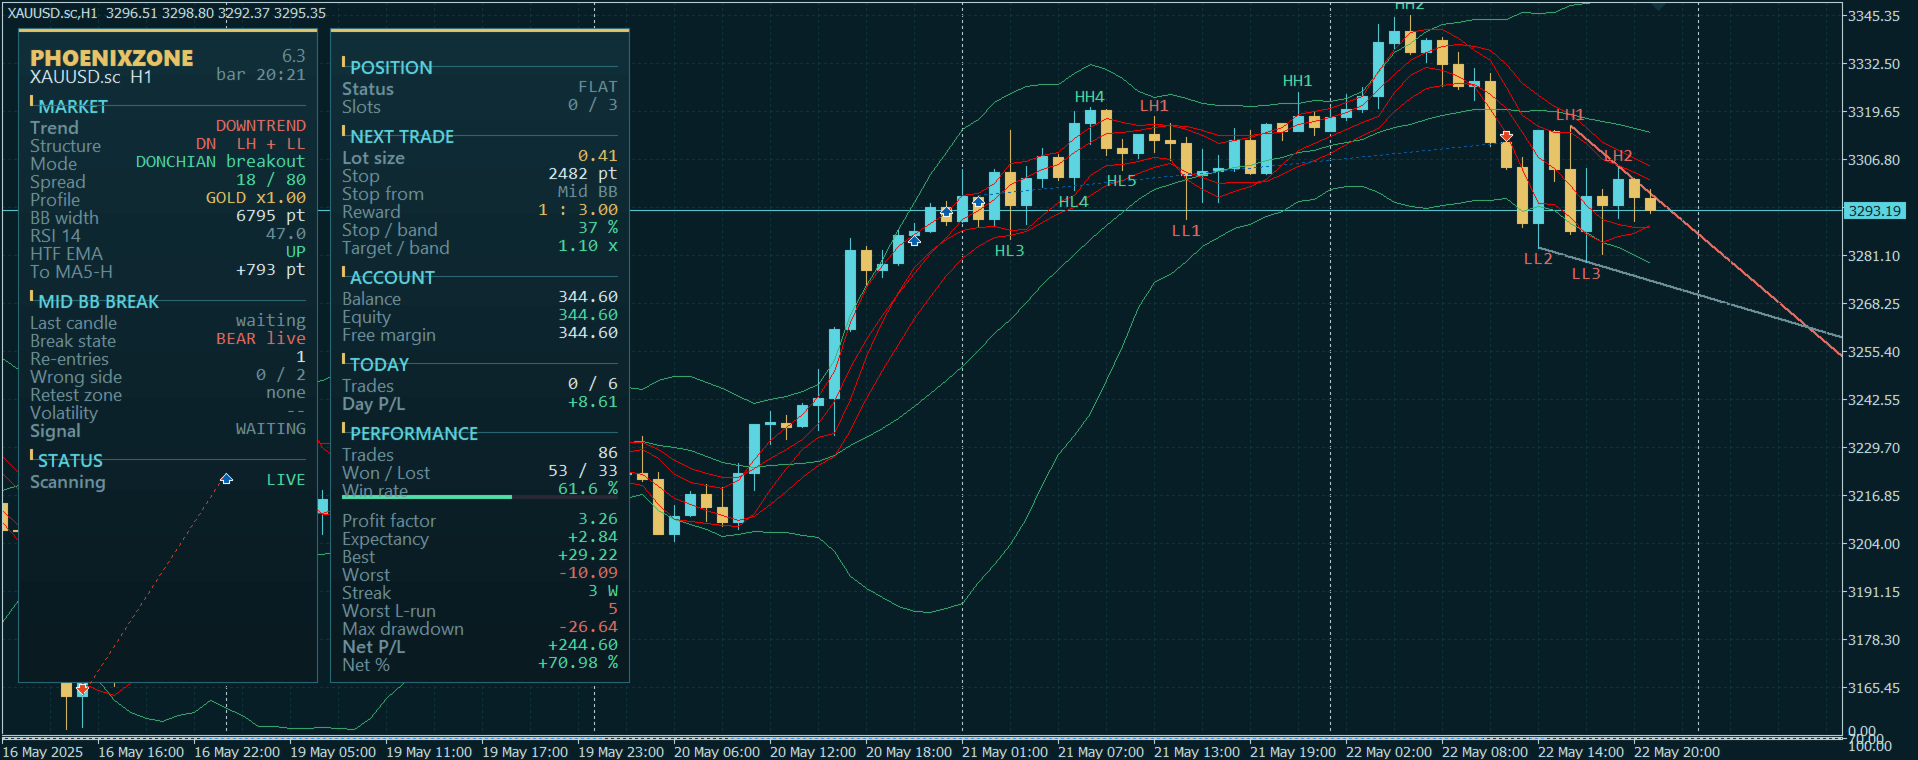Select the DOWNTREND trend value
This screenshot has width=1918, height=760.
(x=261, y=125)
